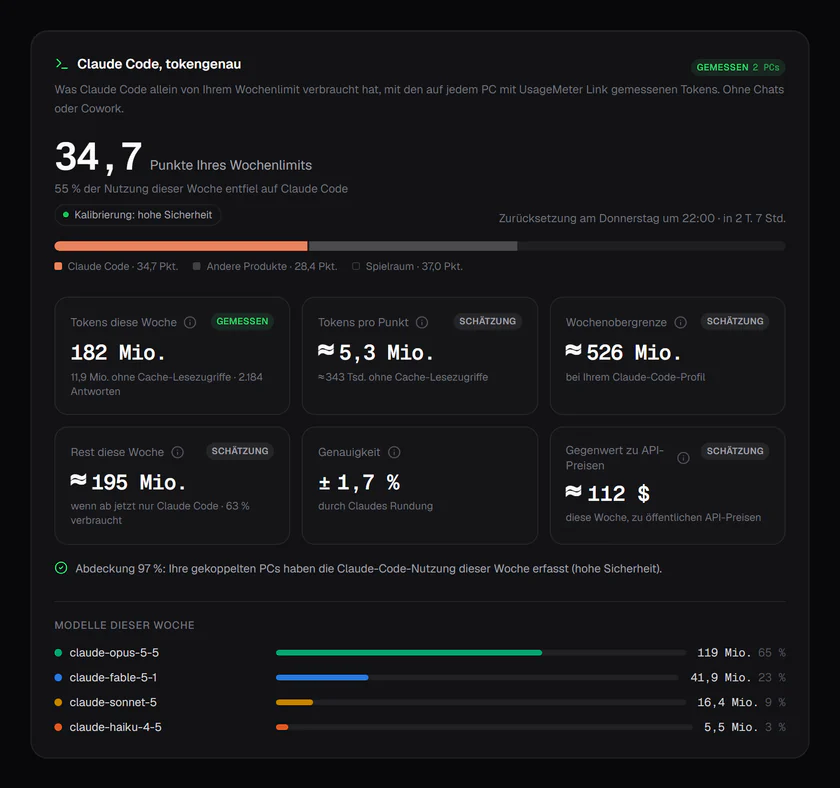
Task: Click the Claude Code, tokengenau heading
Action: coord(159,64)
